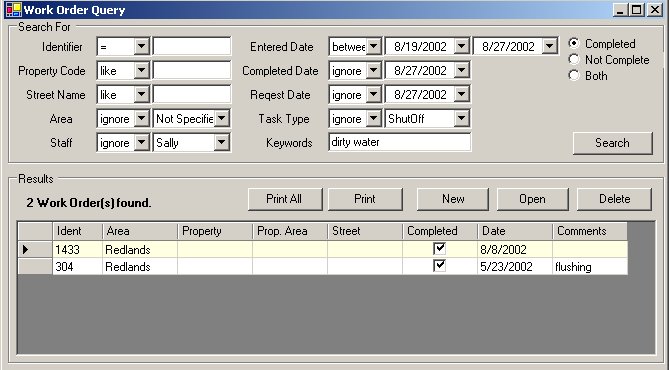
Task: Click the Search button
Action: tap(612, 143)
